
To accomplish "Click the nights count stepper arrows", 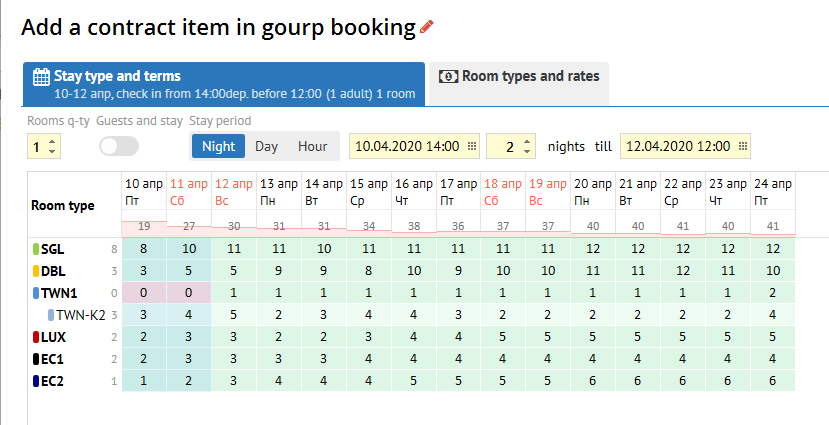I will (528, 146).
